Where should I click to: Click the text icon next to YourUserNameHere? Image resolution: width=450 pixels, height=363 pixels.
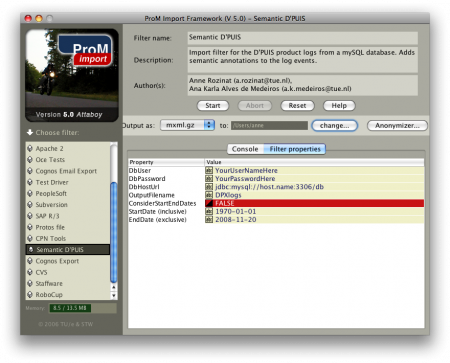(209, 170)
